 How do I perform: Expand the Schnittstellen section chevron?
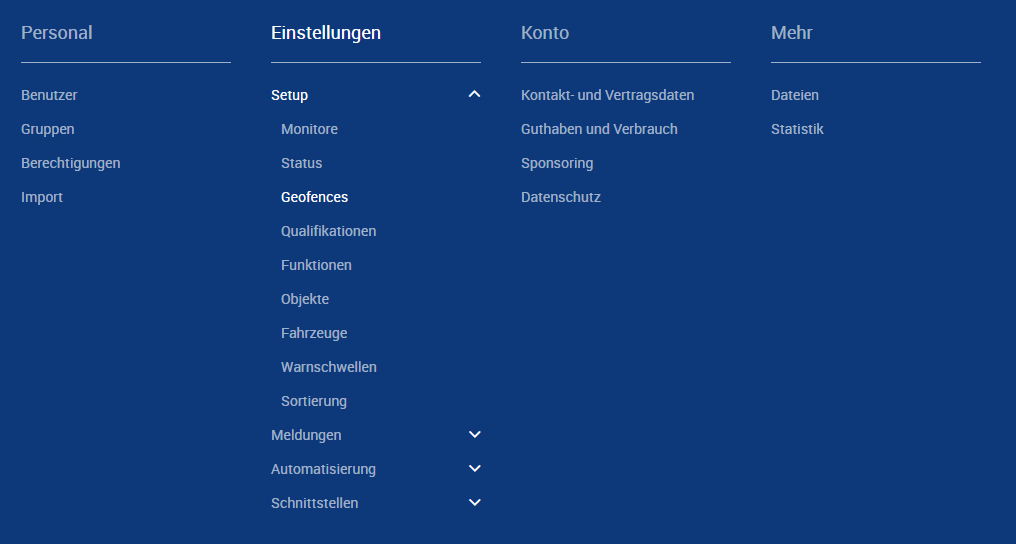pos(475,503)
